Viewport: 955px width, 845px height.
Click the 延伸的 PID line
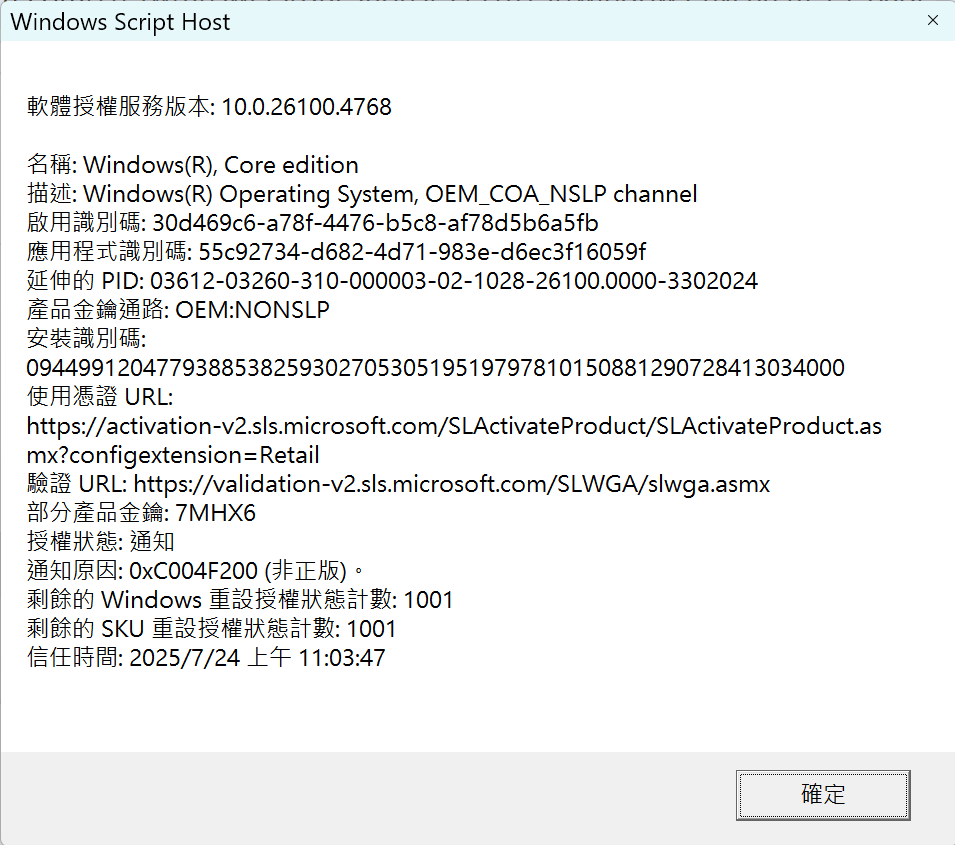(392, 281)
